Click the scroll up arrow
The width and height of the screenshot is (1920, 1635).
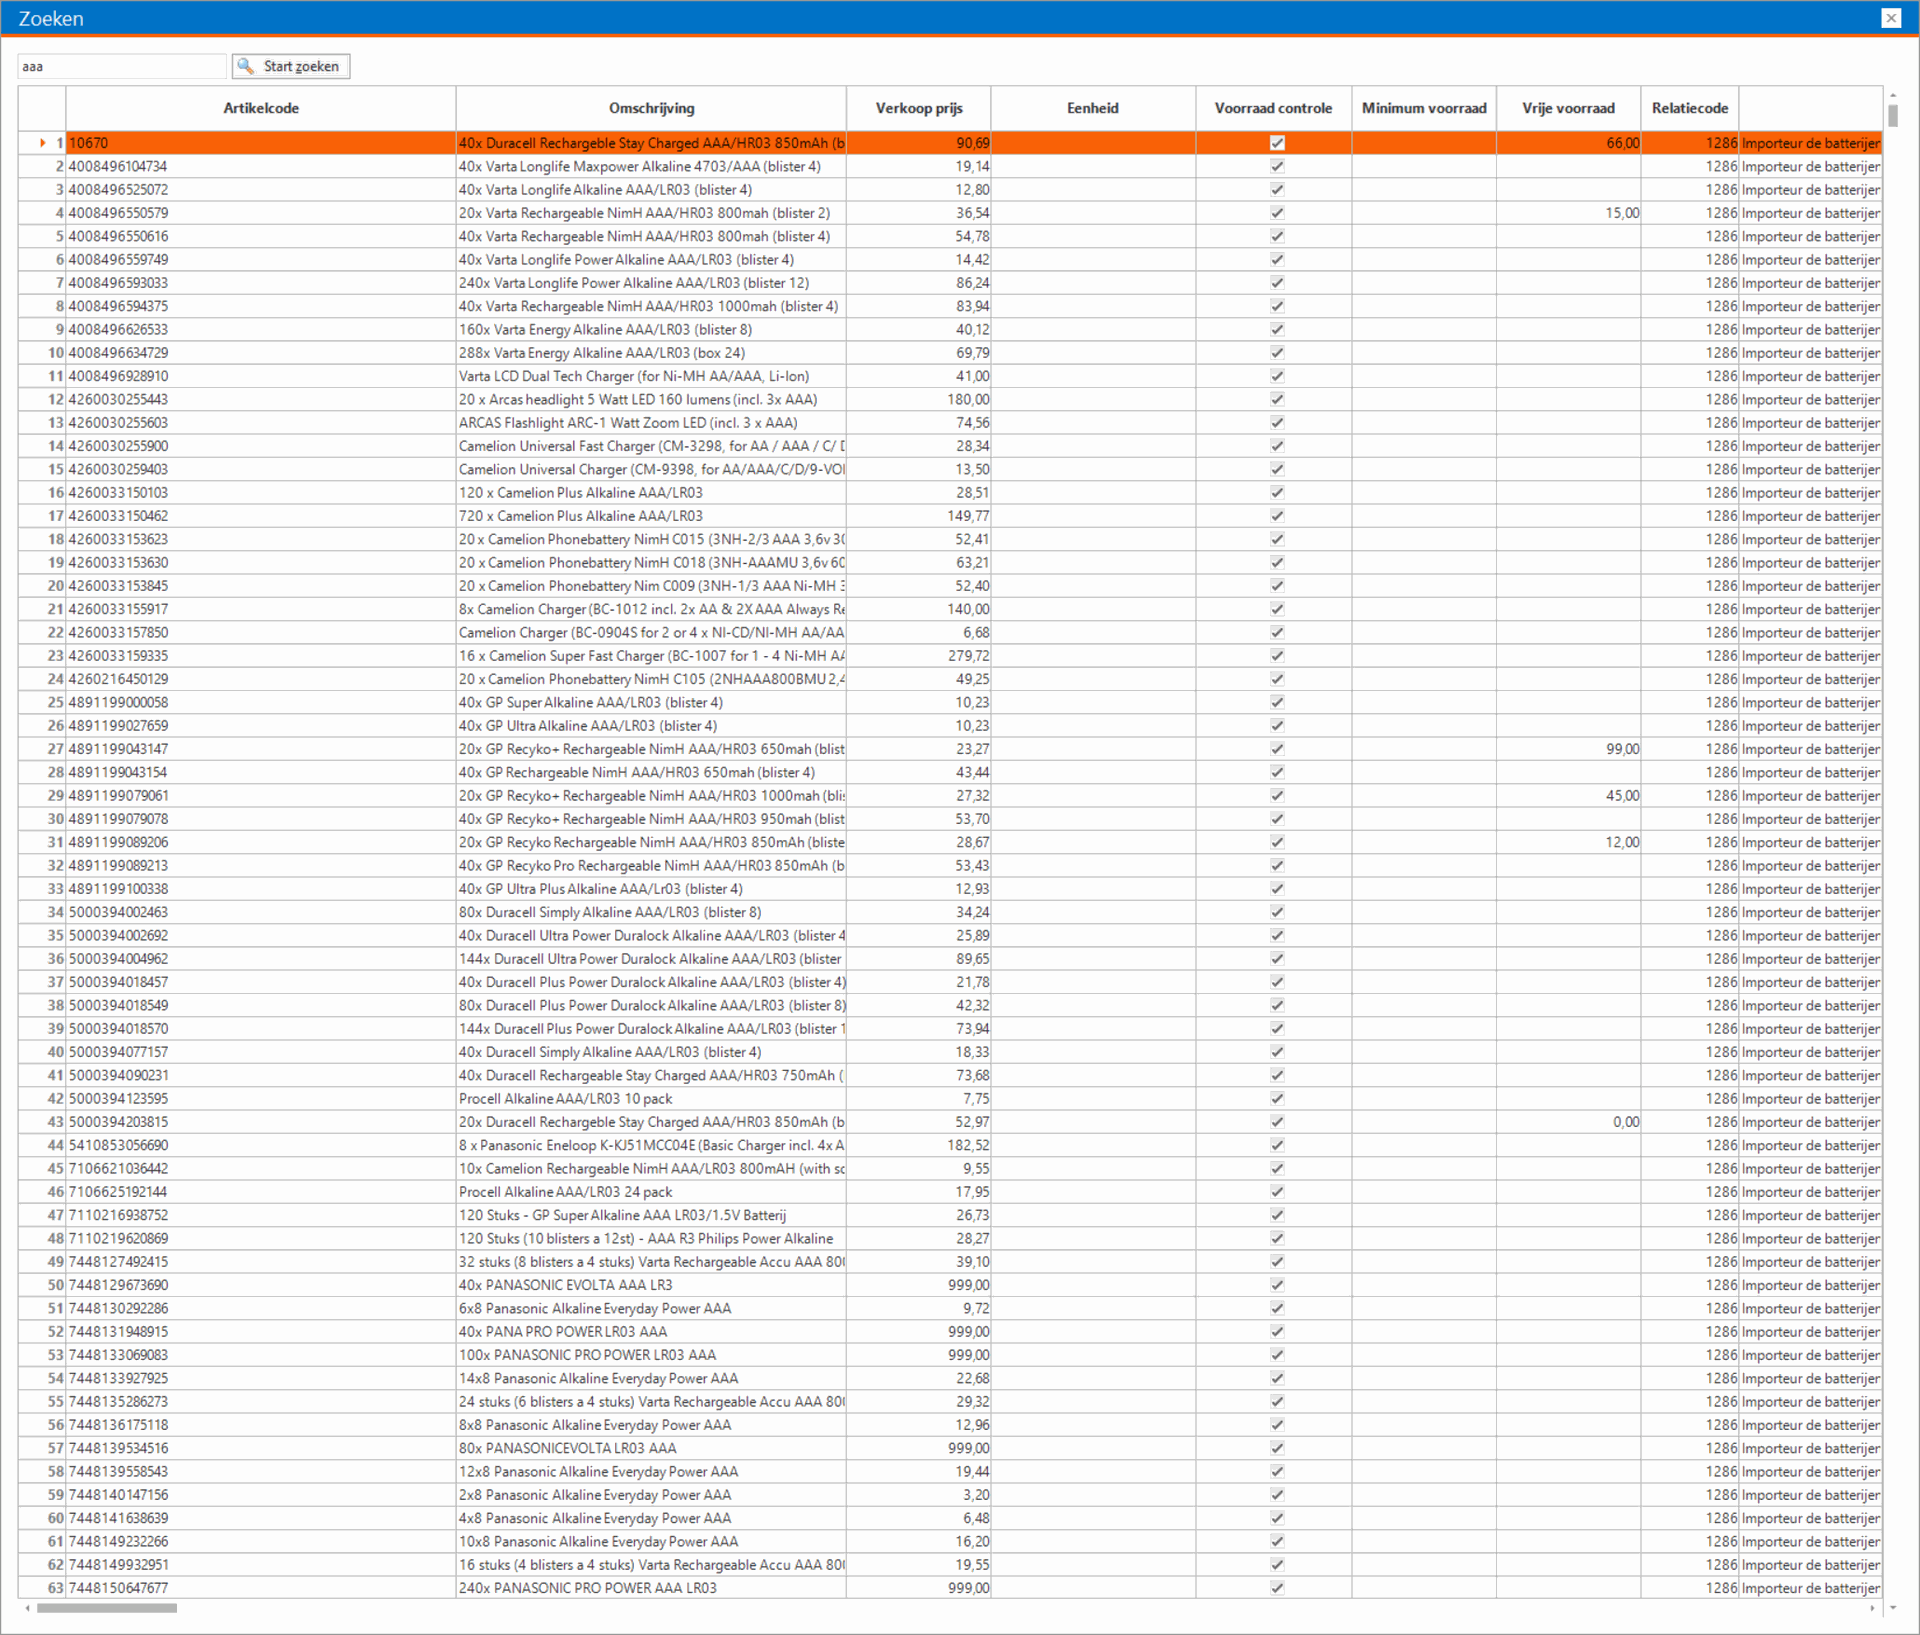tap(1893, 95)
